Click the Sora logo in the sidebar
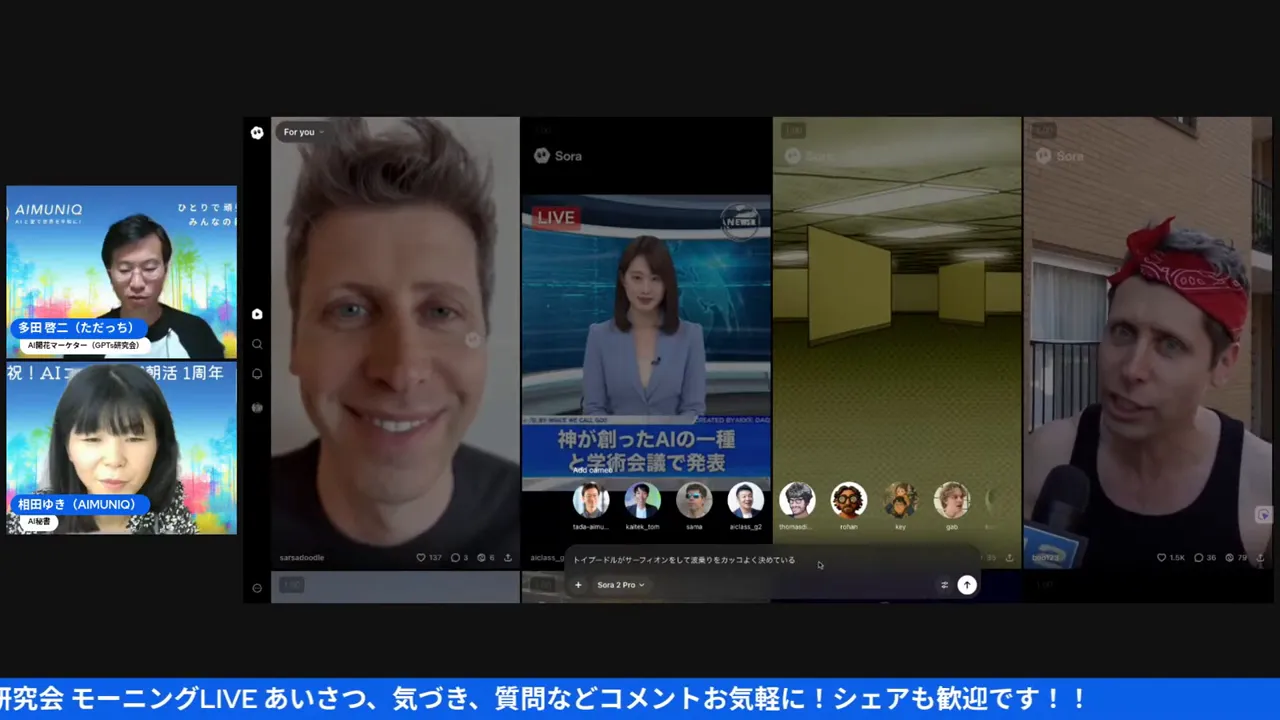 pos(257,133)
